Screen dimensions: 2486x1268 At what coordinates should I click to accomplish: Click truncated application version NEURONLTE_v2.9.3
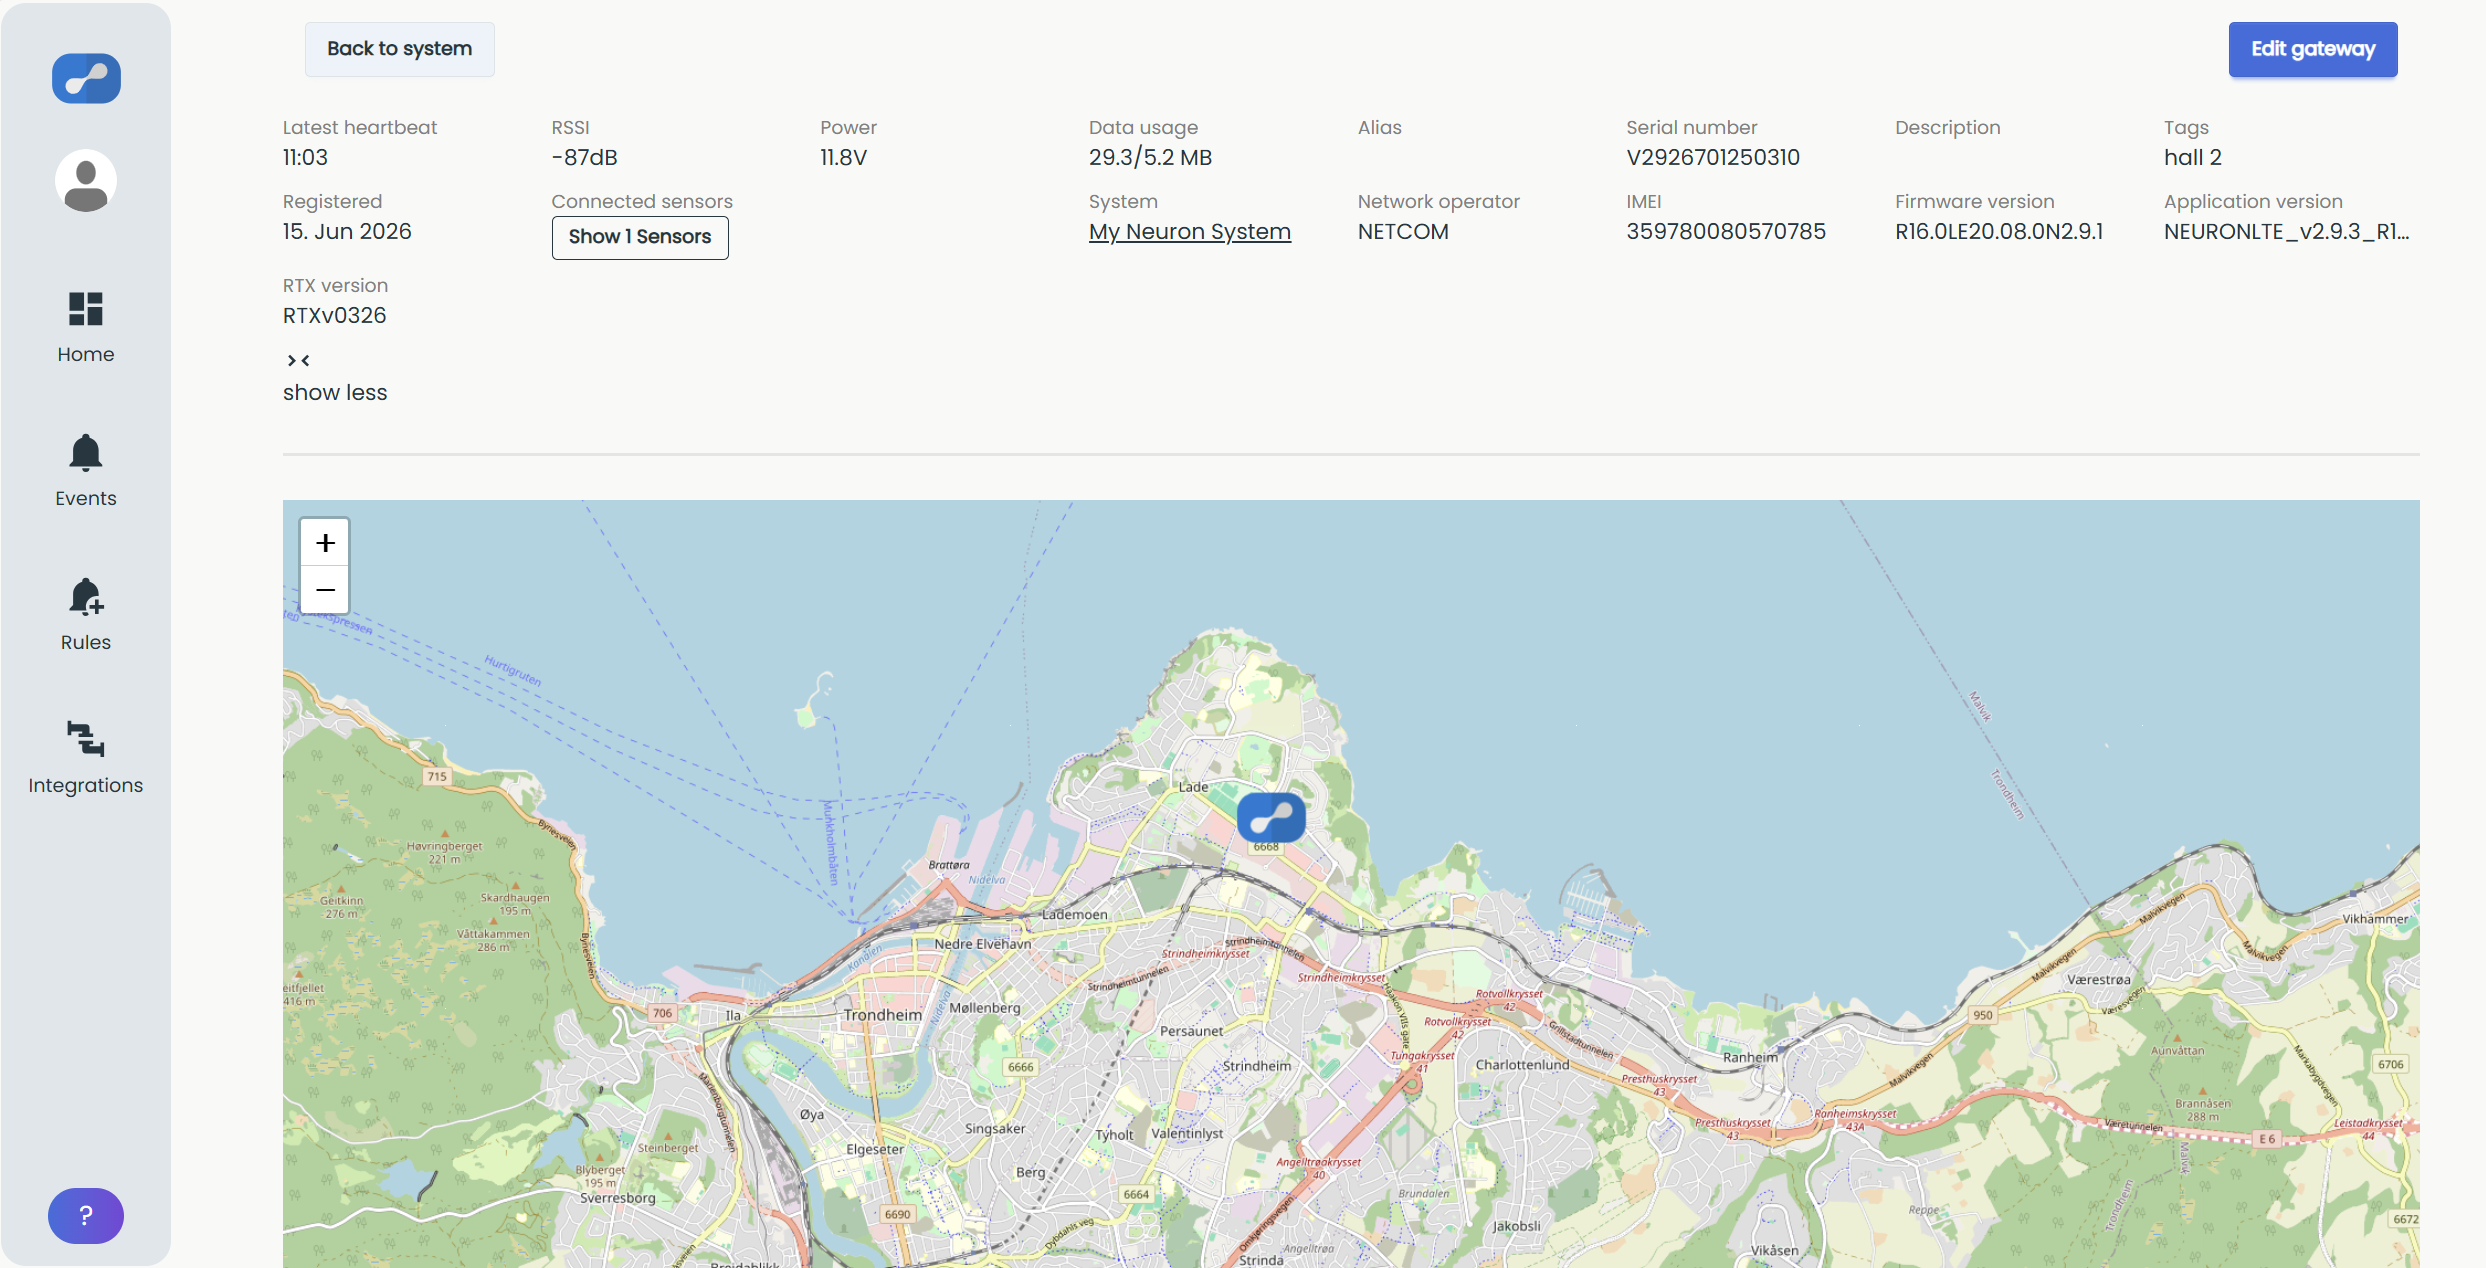point(2287,232)
